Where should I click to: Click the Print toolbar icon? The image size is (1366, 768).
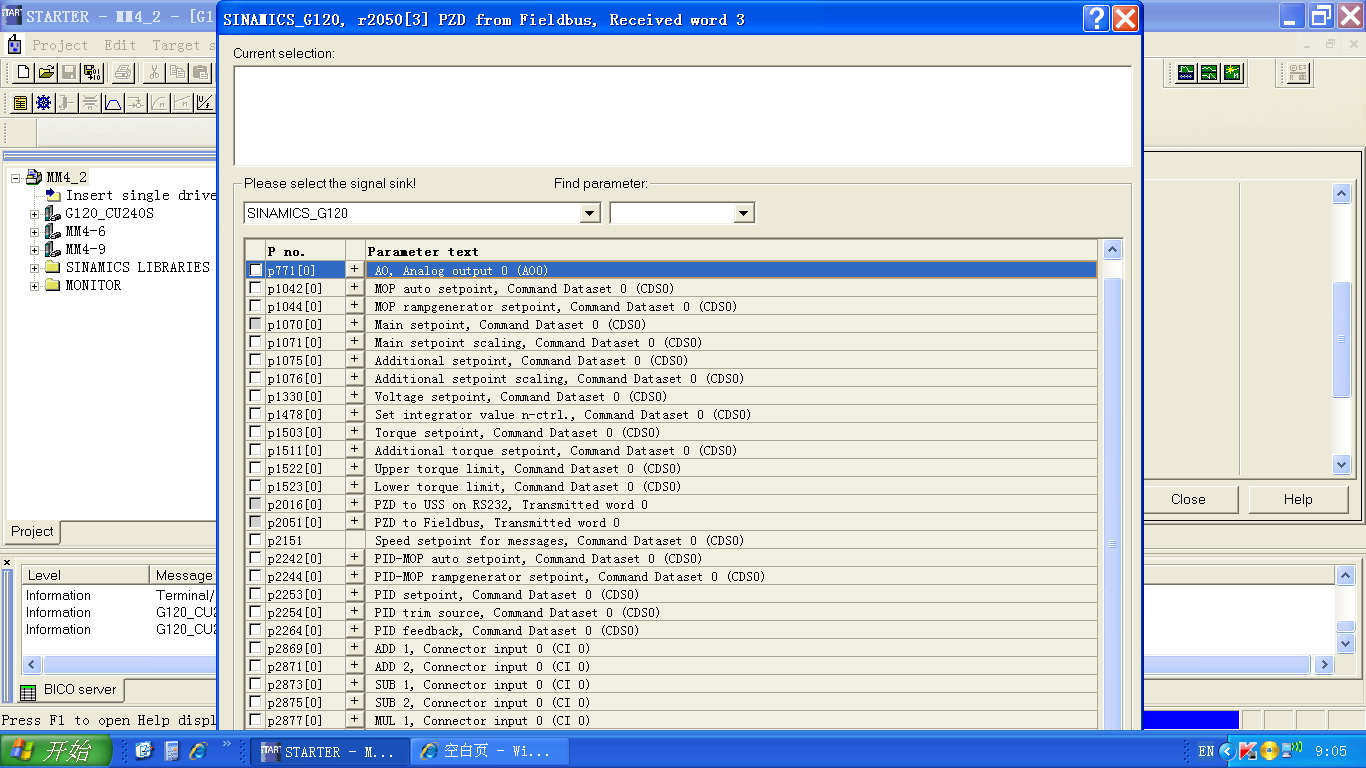click(123, 72)
